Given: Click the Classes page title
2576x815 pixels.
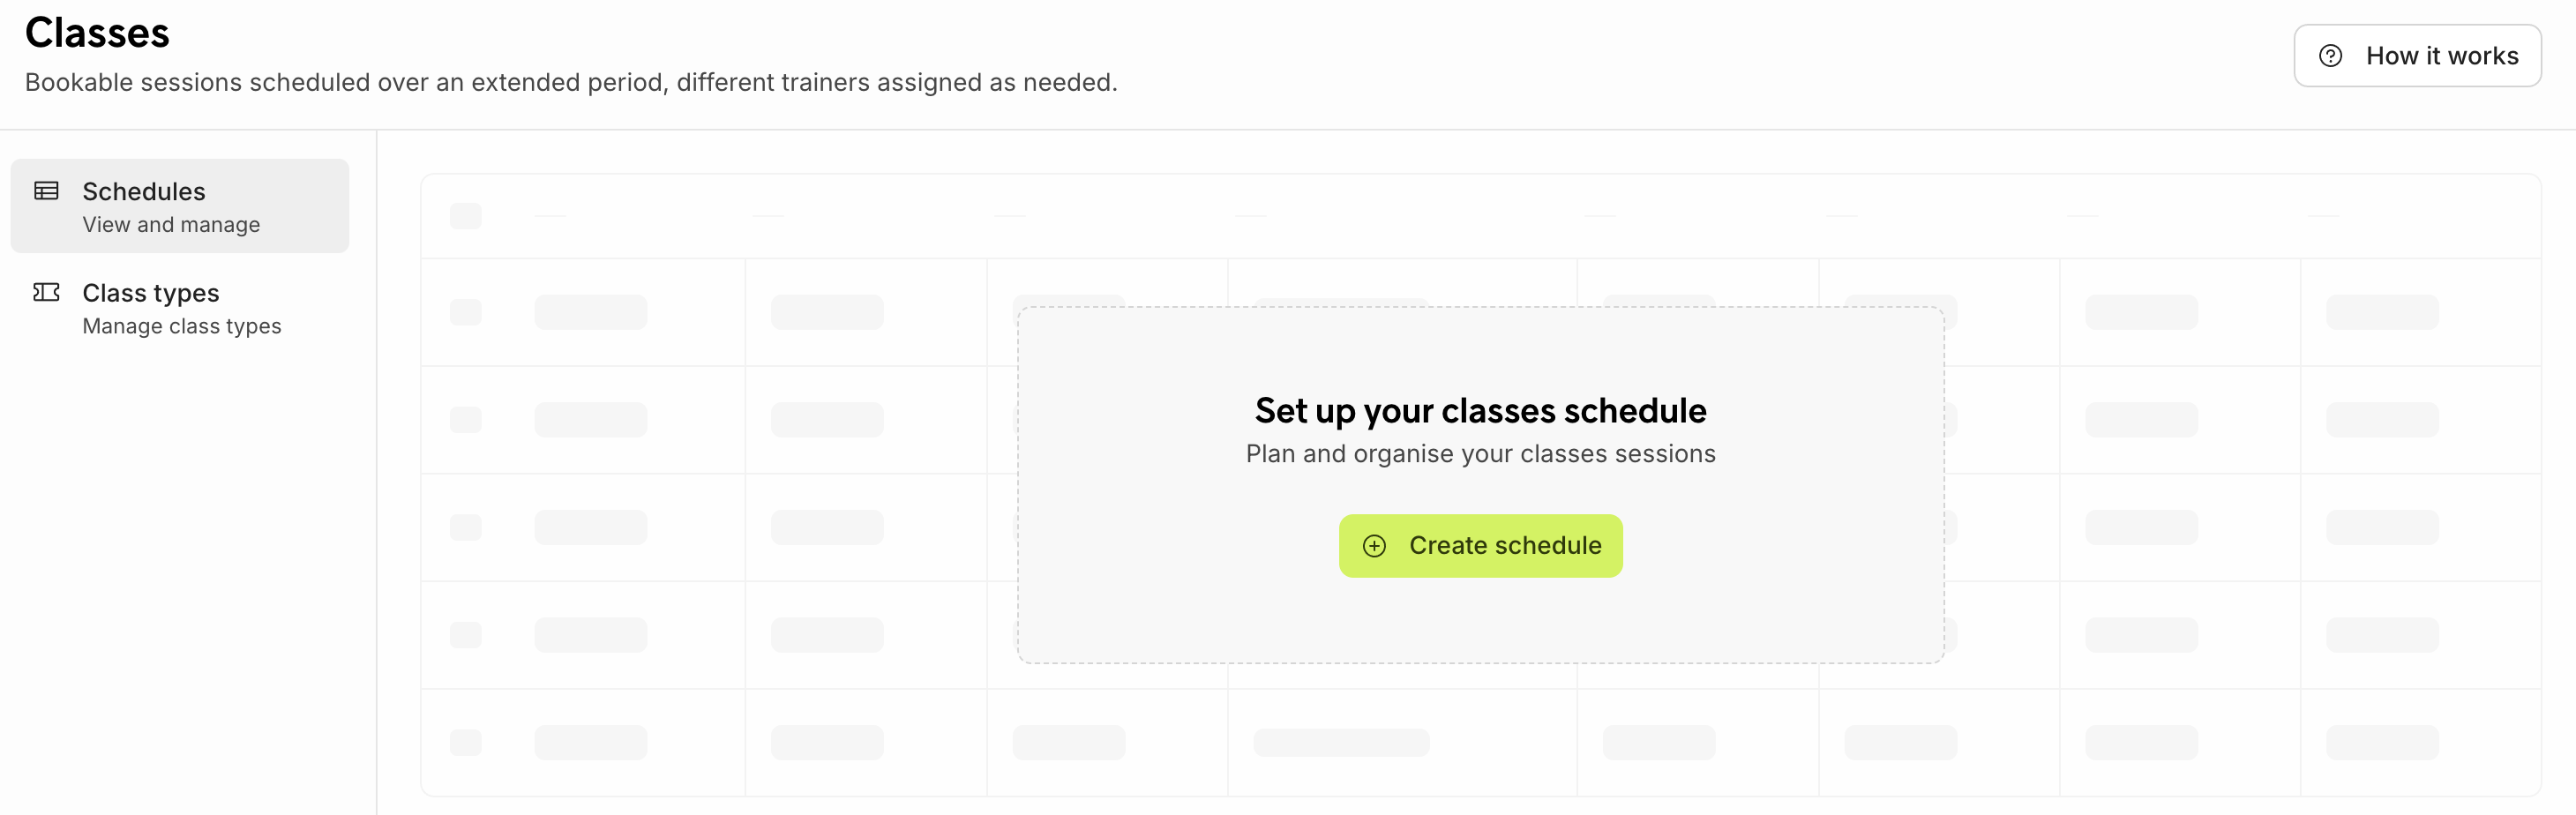Looking at the screenshot, I should tap(97, 33).
